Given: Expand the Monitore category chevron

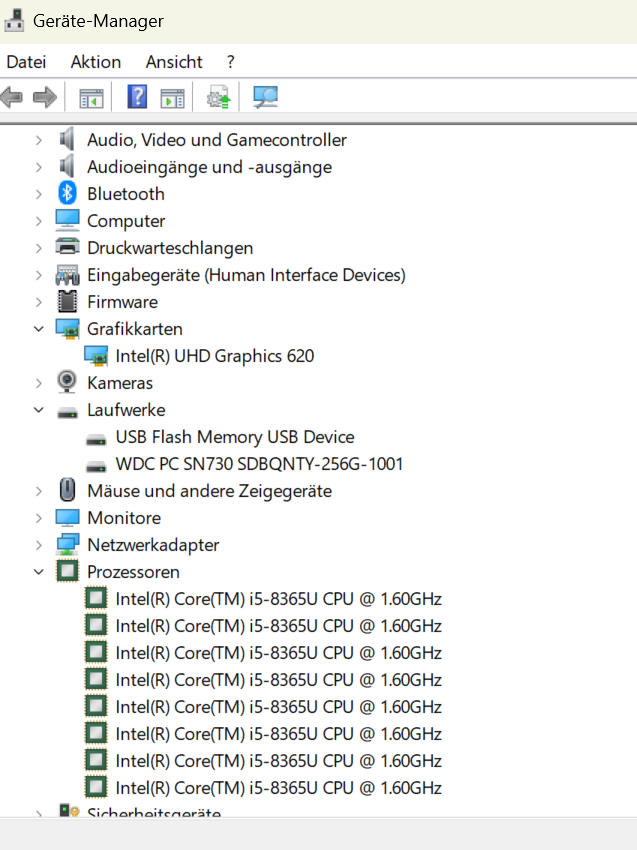Looking at the screenshot, I should 38,518.
